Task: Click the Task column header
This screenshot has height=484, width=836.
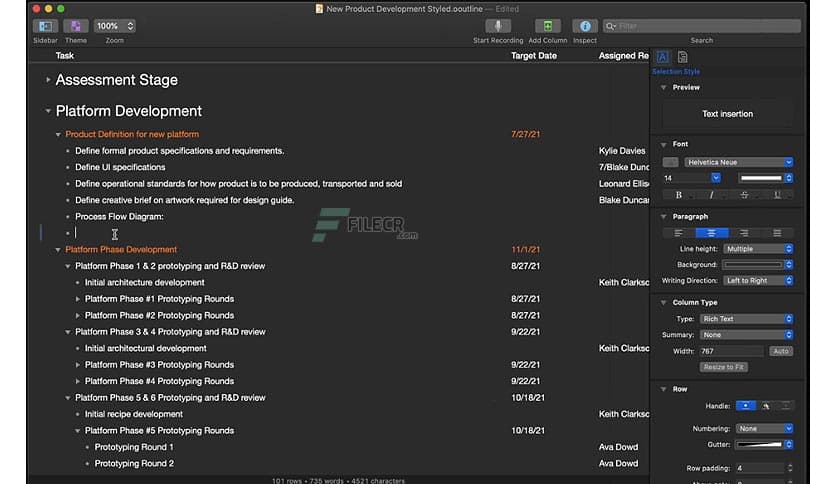Action: coord(65,55)
